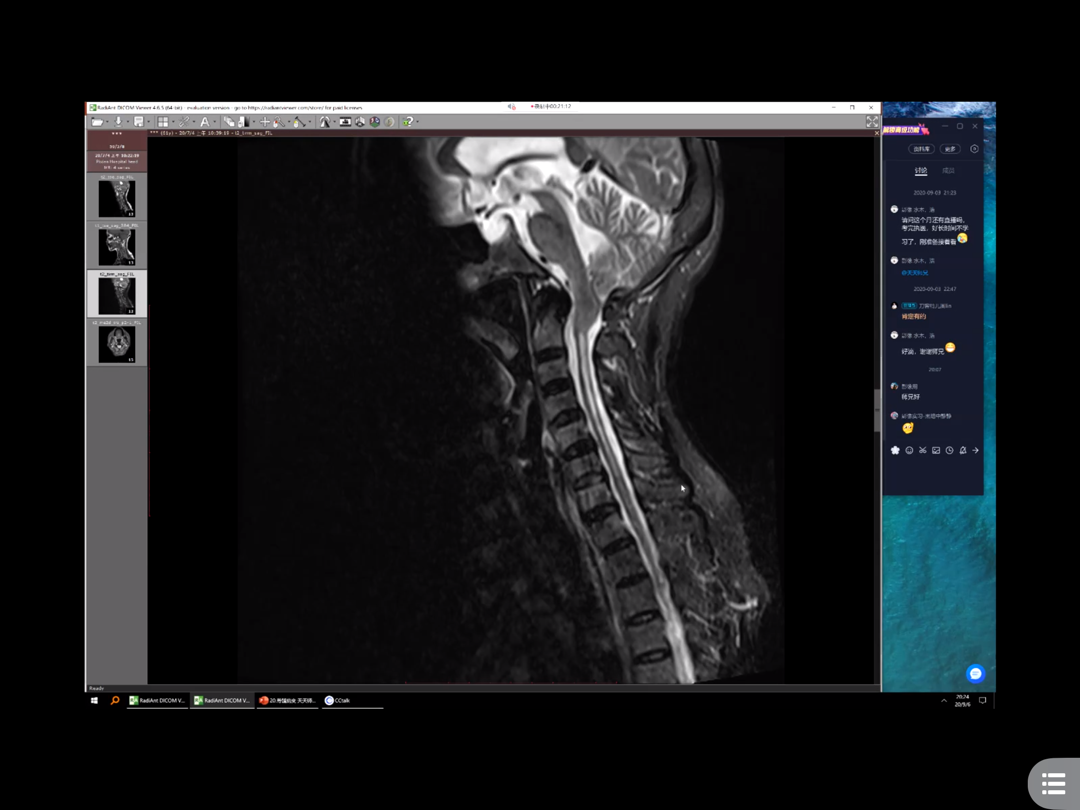This screenshot has width=1080, height=810.
Task: Expand the dropdown arrow beside Open folder
Action: 107,122
